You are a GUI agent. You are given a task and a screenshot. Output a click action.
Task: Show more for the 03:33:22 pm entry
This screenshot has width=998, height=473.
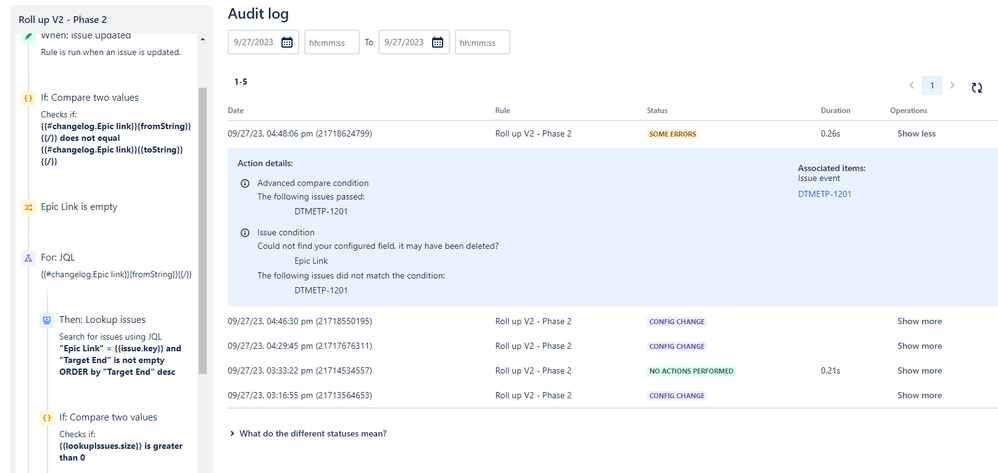920,371
